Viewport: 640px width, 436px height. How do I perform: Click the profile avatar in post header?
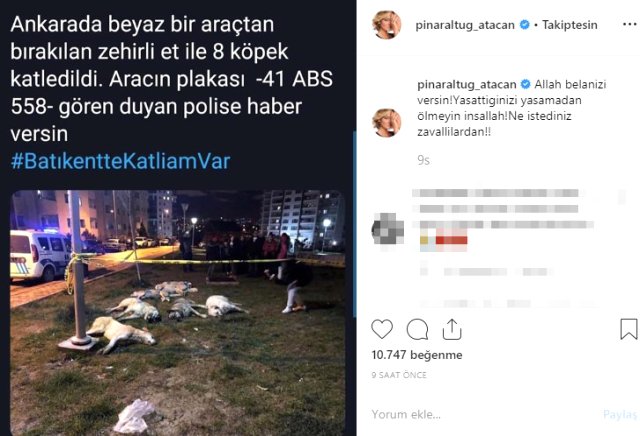click(x=387, y=24)
